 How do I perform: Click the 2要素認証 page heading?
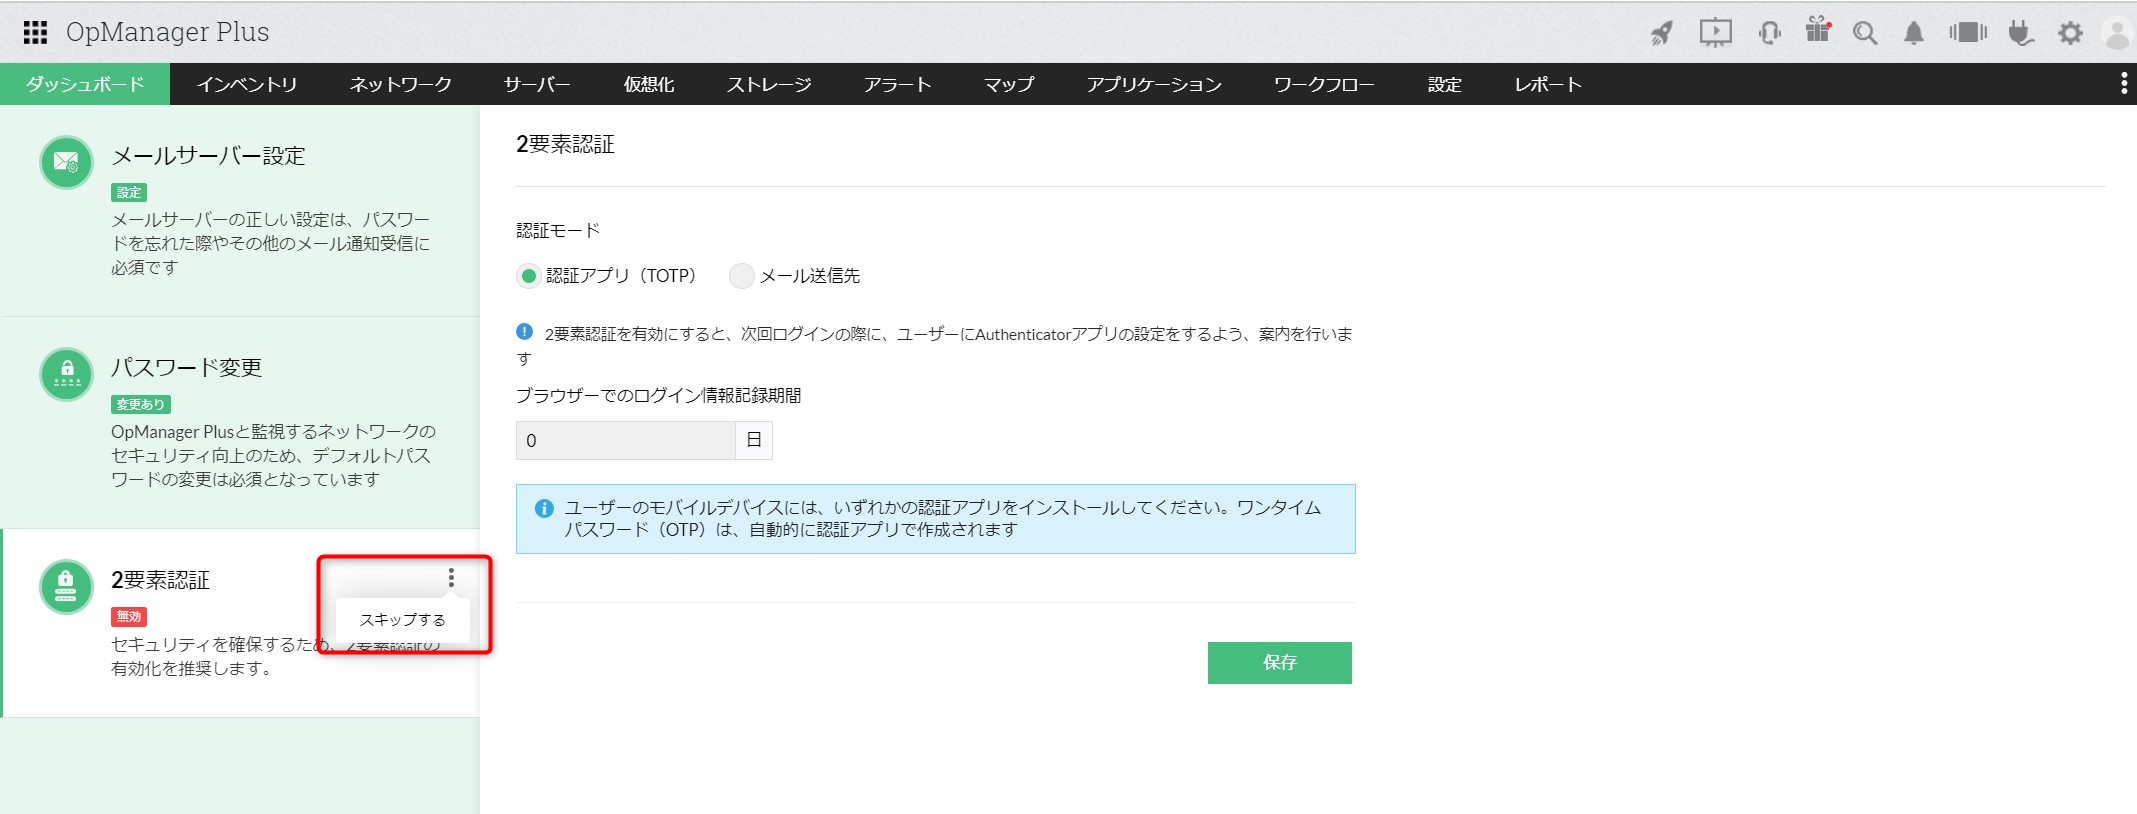click(565, 144)
